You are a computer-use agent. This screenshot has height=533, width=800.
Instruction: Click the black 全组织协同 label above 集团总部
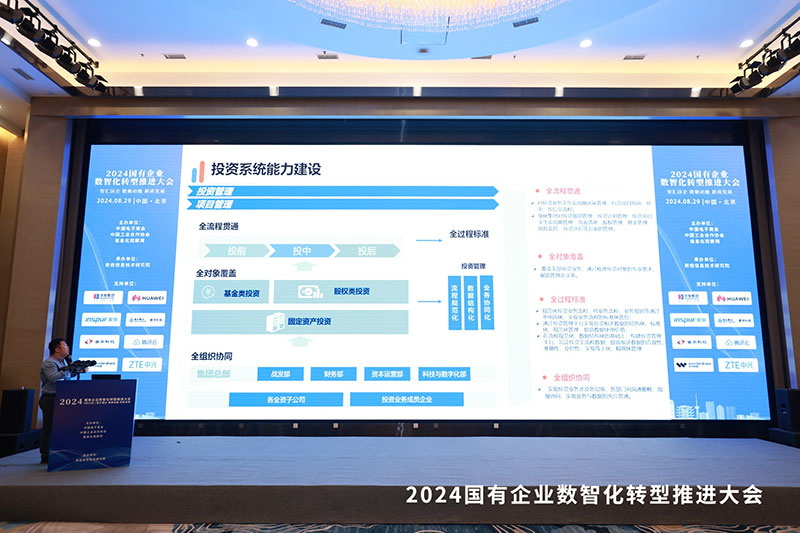pyautogui.click(x=212, y=356)
